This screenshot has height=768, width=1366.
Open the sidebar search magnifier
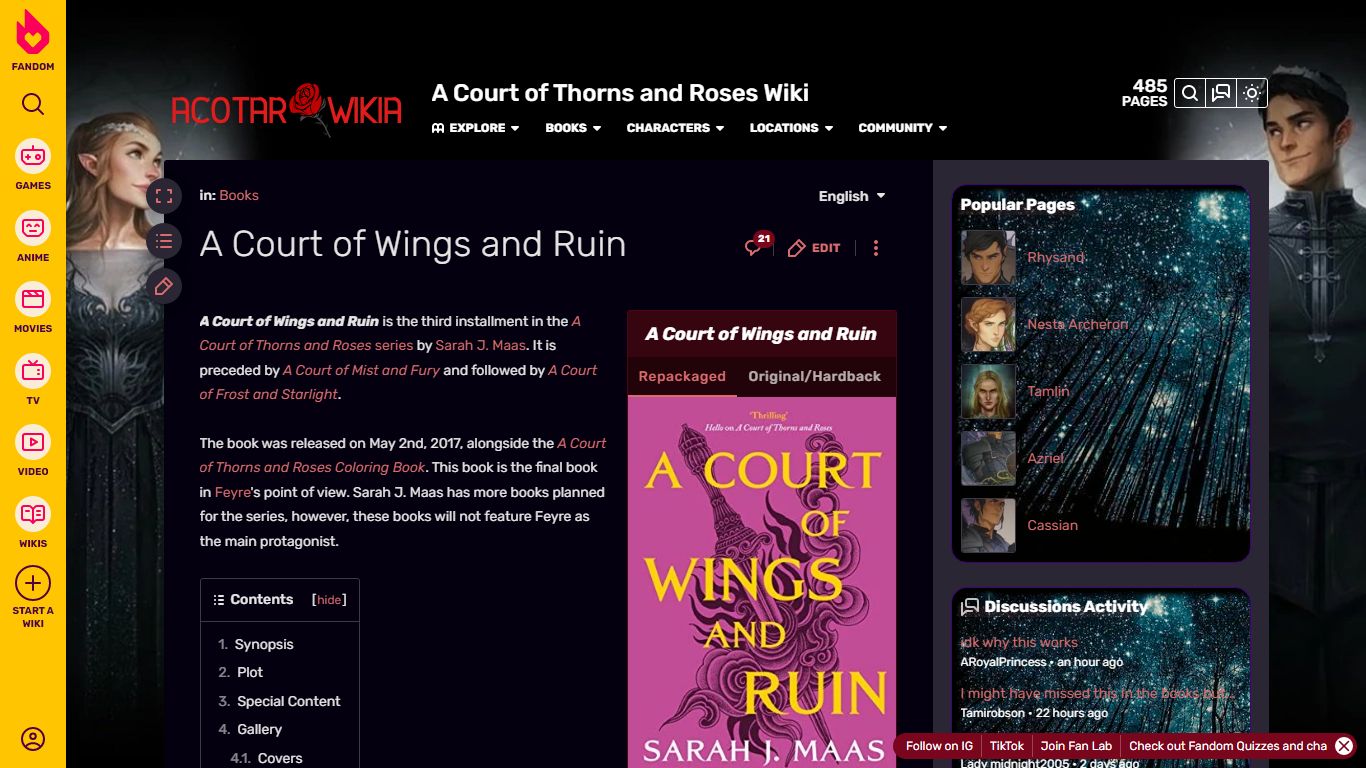point(33,104)
